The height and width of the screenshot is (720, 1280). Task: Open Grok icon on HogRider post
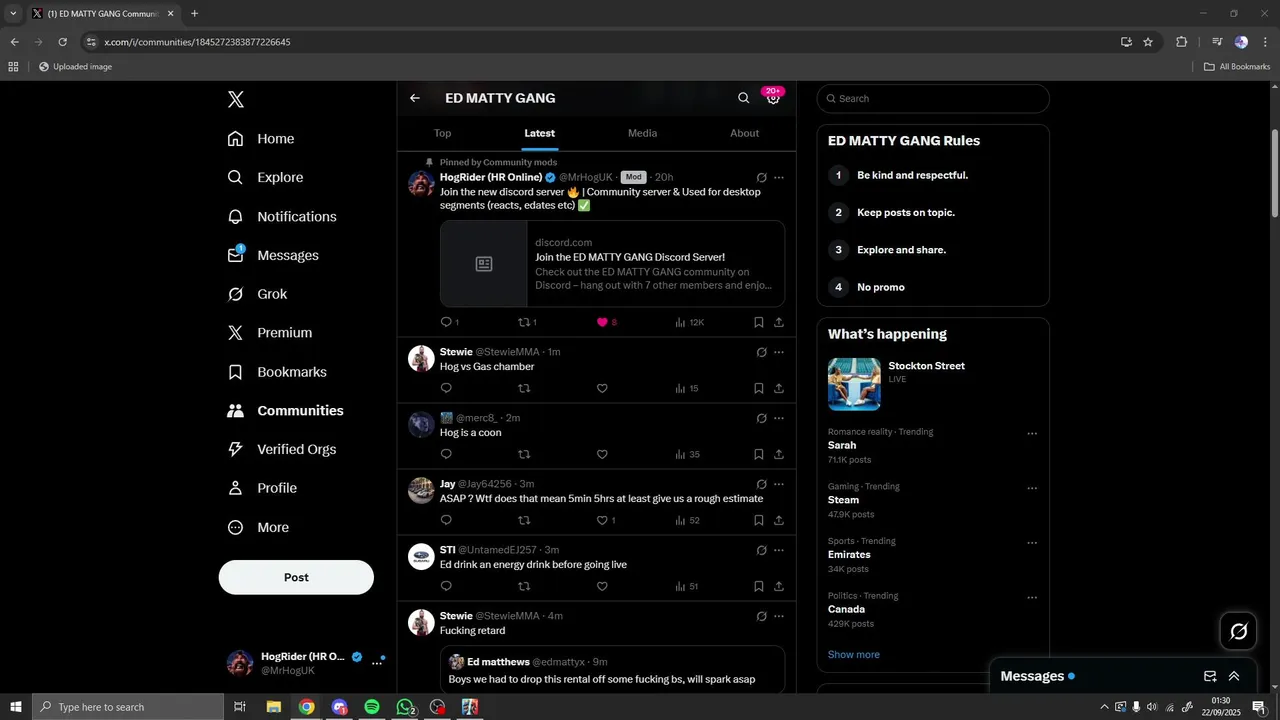tap(761, 178)
